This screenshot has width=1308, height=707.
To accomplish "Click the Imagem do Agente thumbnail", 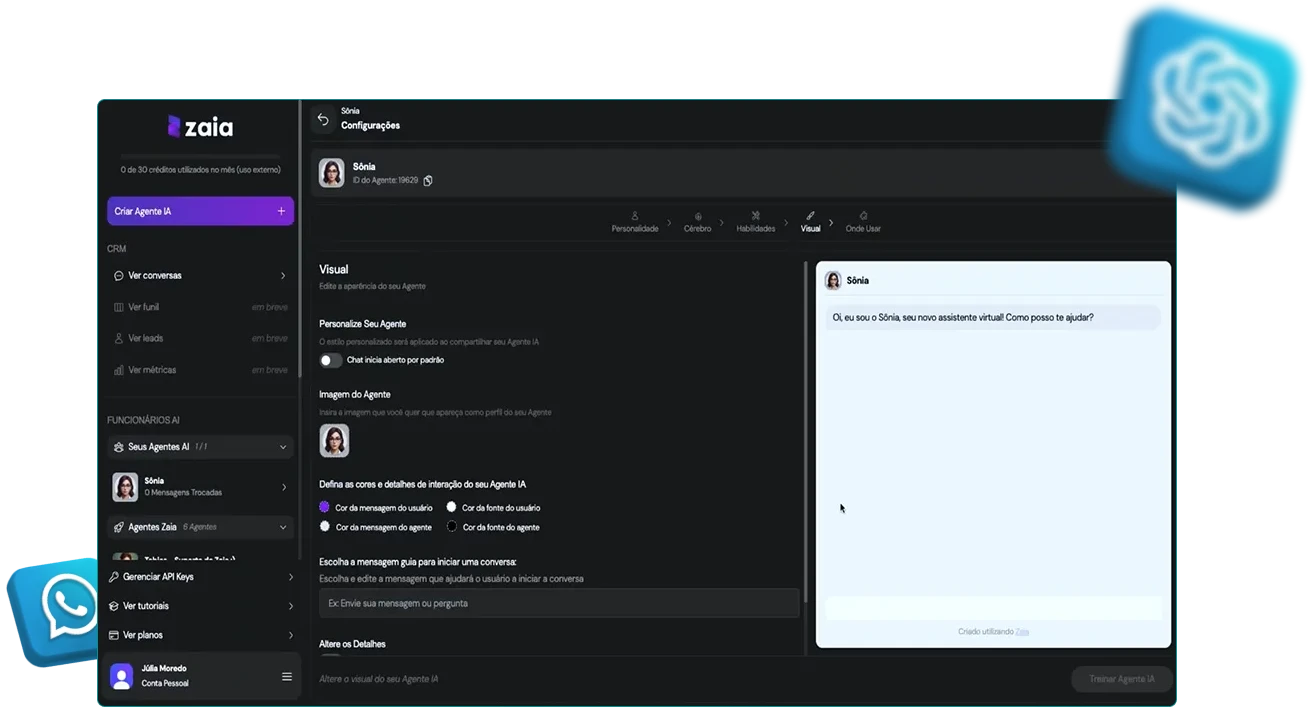I will tap(334, 440).
